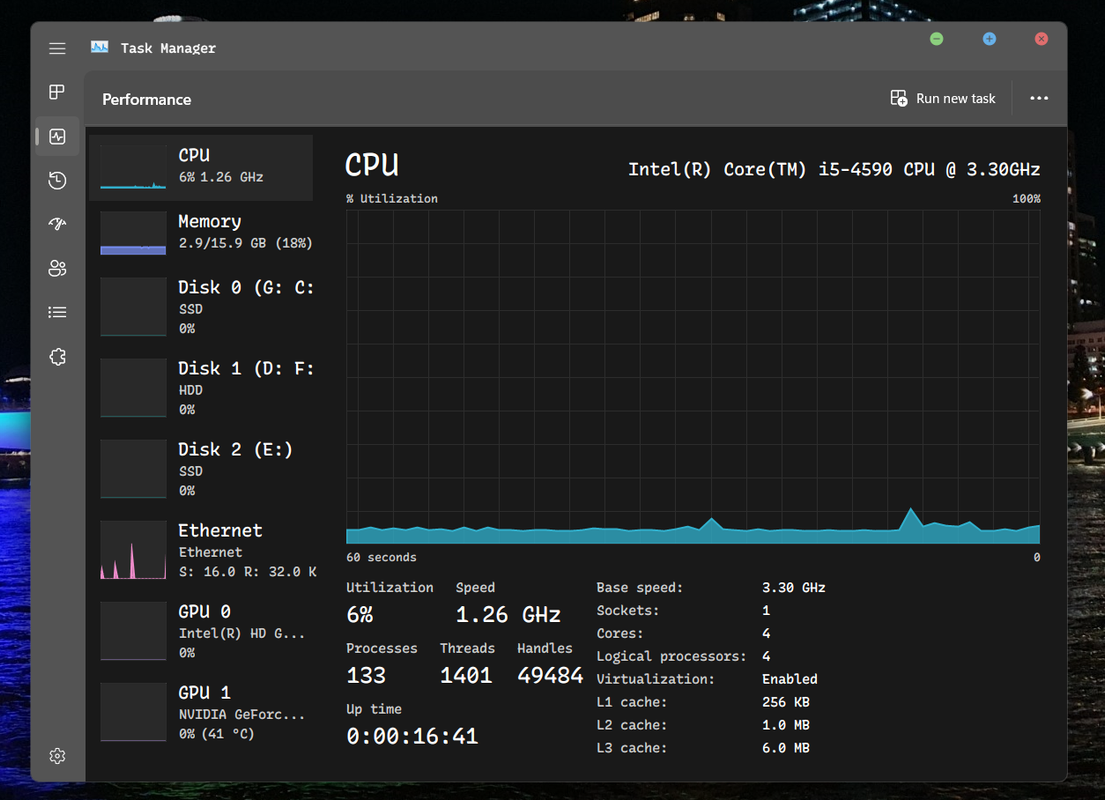Screen dimensions: 1105x800
Task: Click the CPU utilization graph
Action: pyautogui.click(x=693, y=376)
